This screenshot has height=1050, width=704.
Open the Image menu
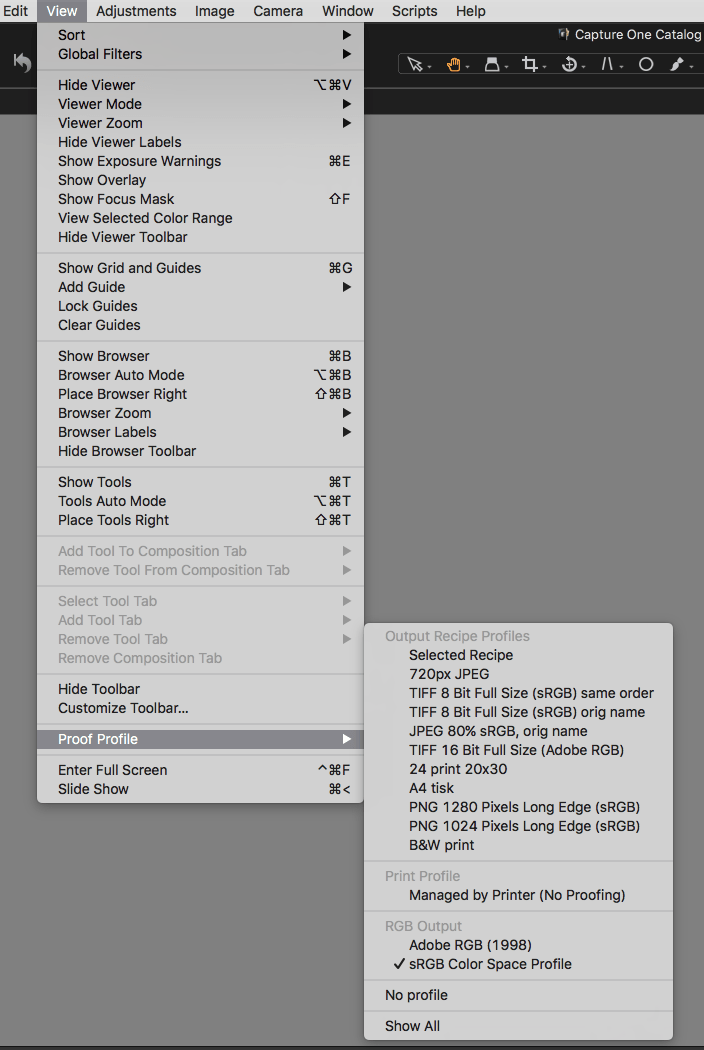(214, 11)
